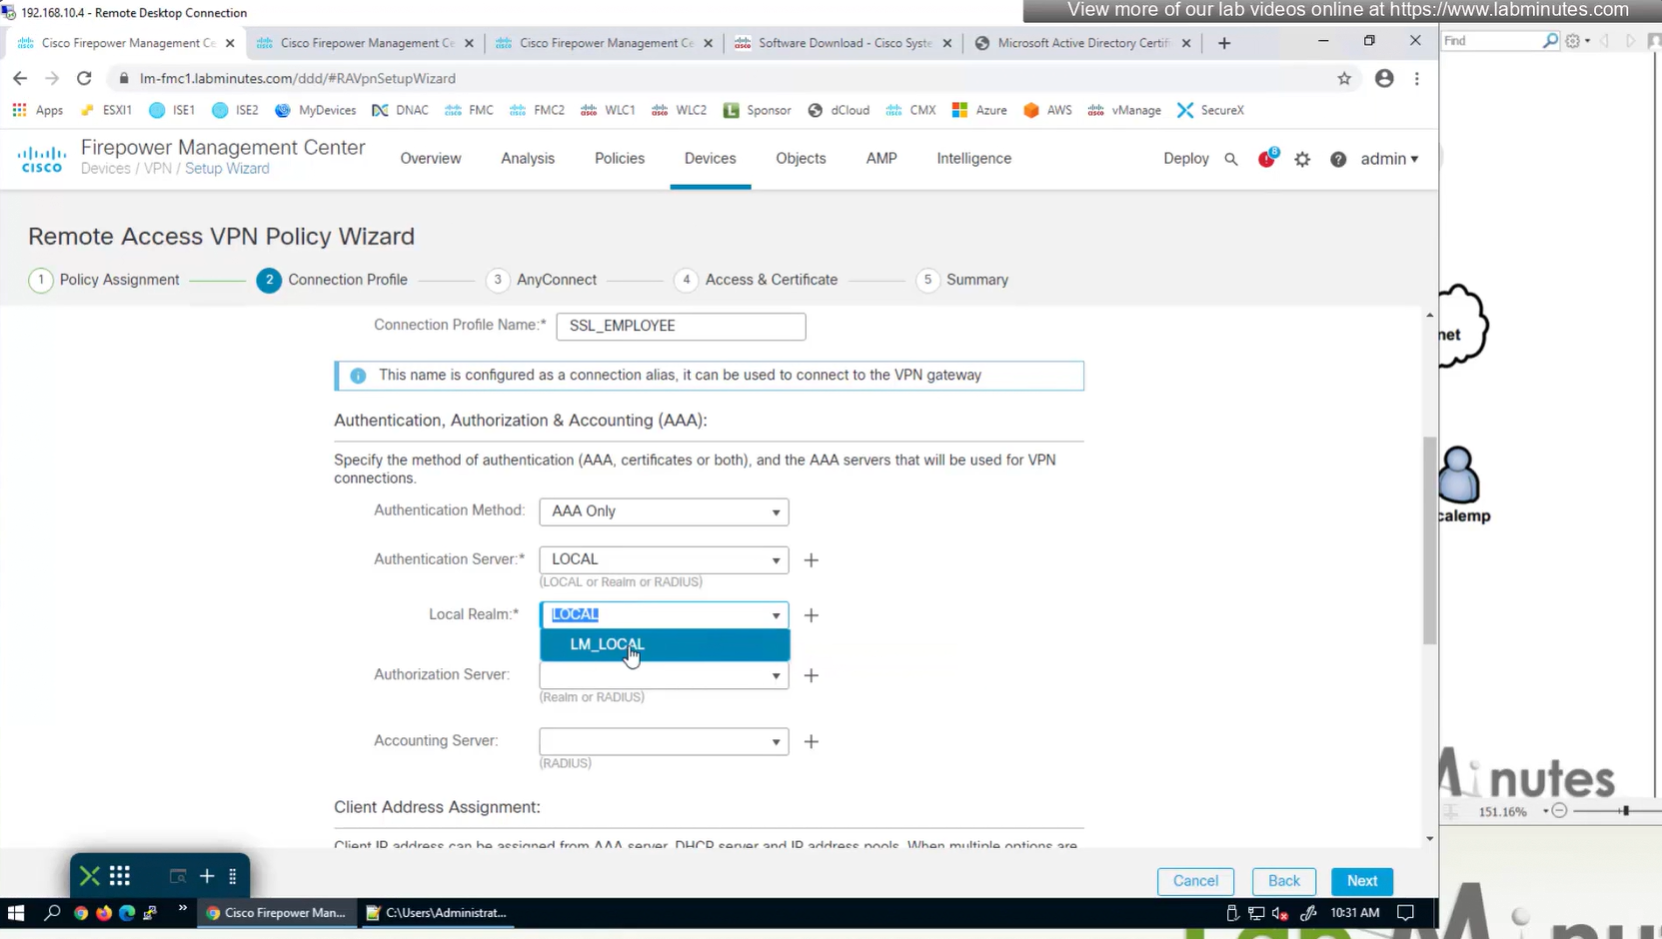The height and width of the screenshot is (939, 1662).
Task: Open the Policies menu
Action: tap(619, 158)
